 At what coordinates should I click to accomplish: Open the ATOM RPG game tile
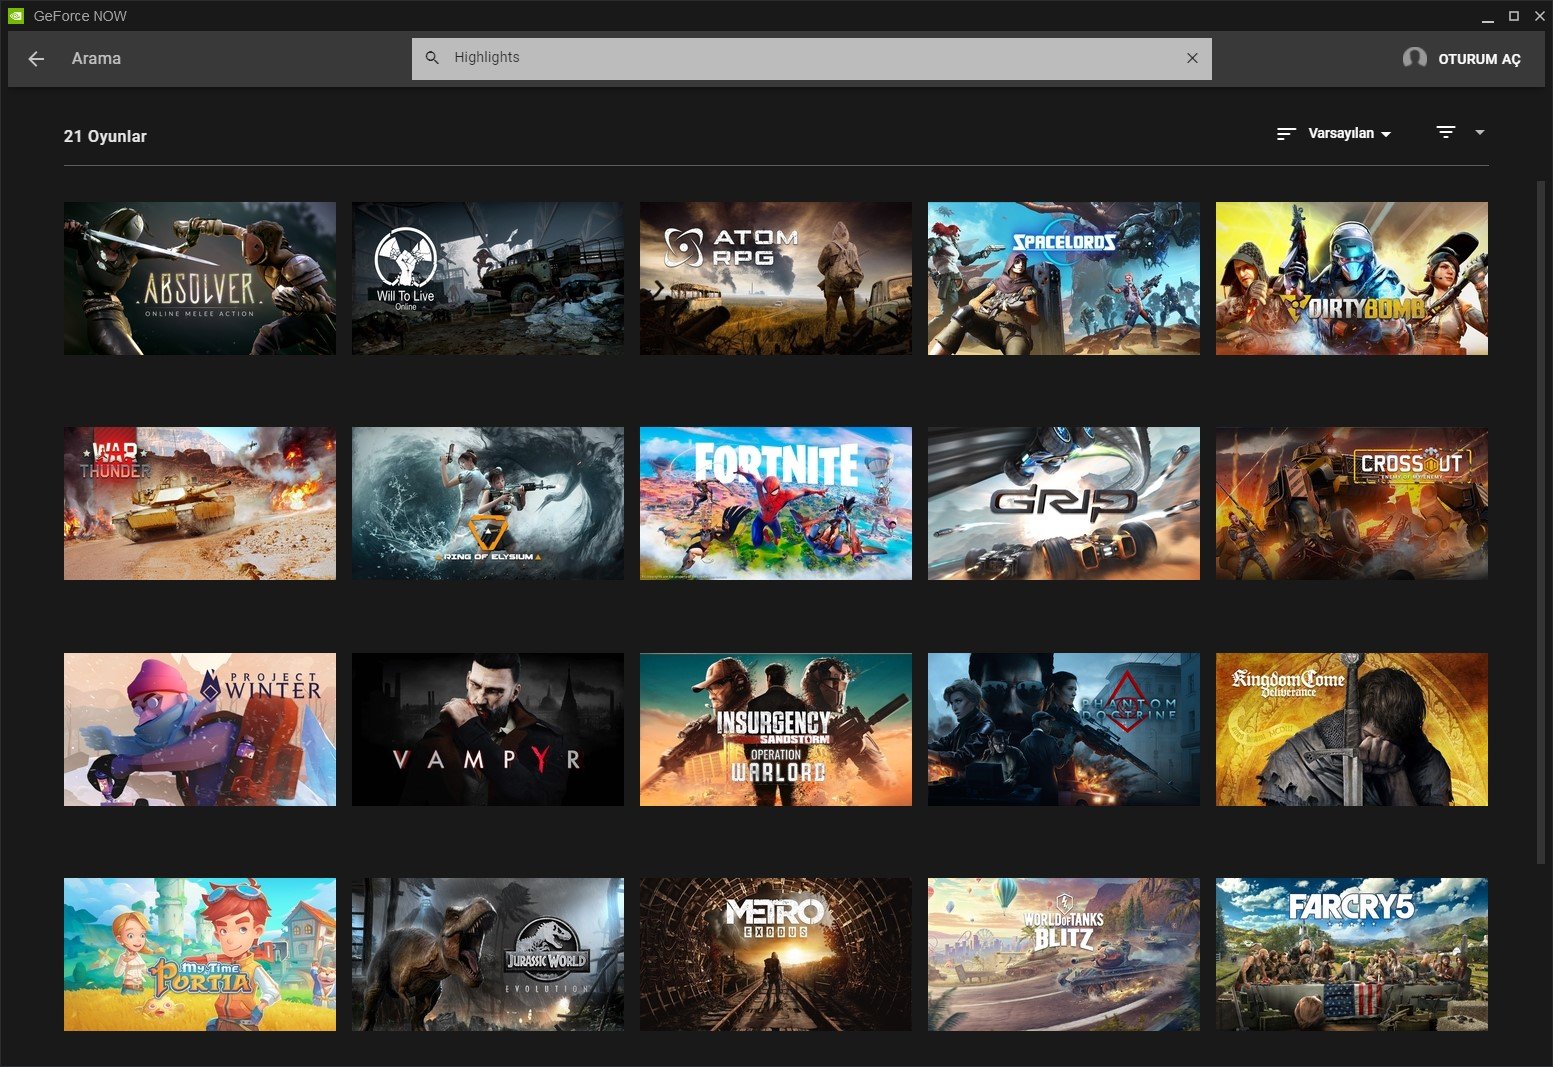point(776,278)
